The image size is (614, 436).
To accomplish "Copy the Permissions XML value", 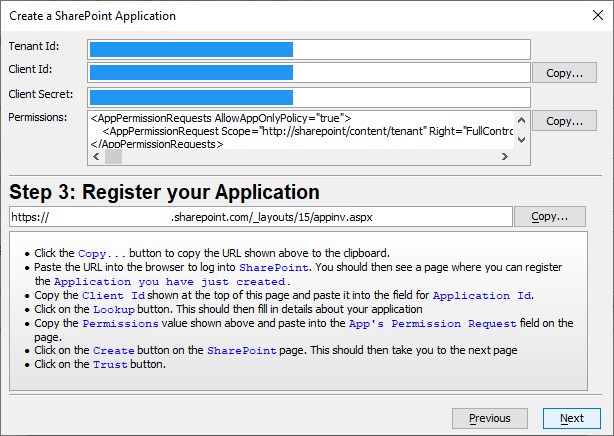I will (x=564, y=121).
